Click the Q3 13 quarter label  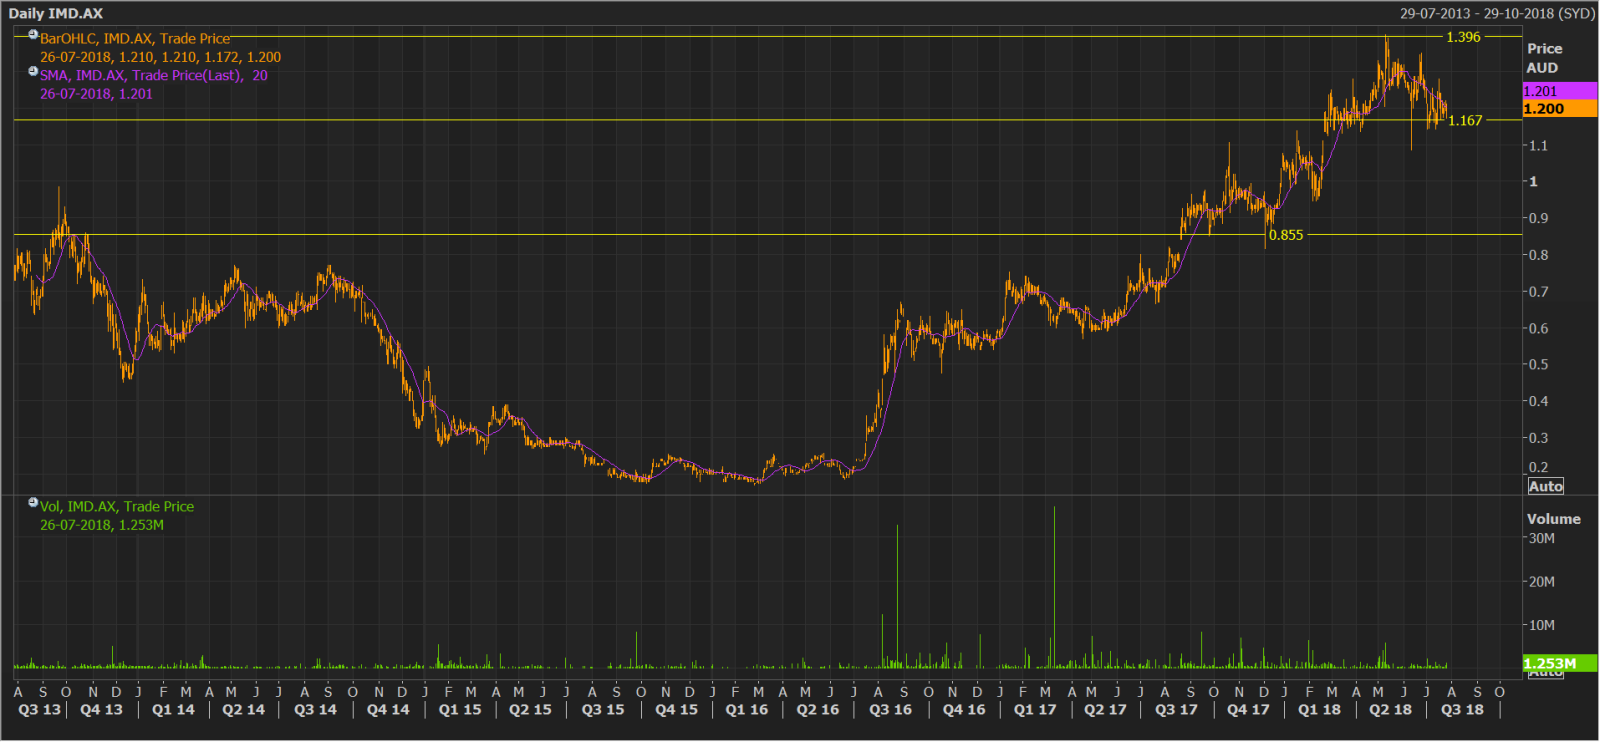(39, 709)
